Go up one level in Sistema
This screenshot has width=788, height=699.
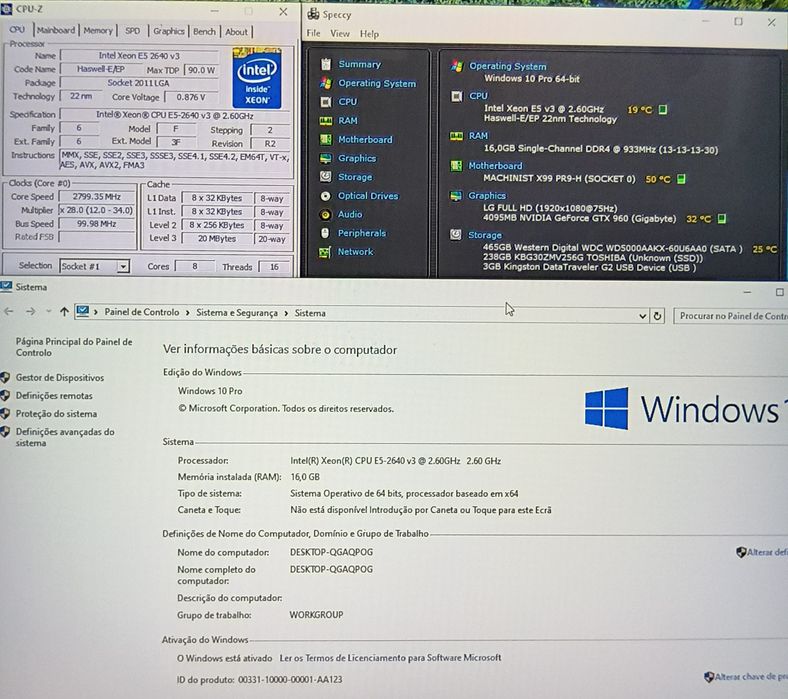tap(64, 312)
